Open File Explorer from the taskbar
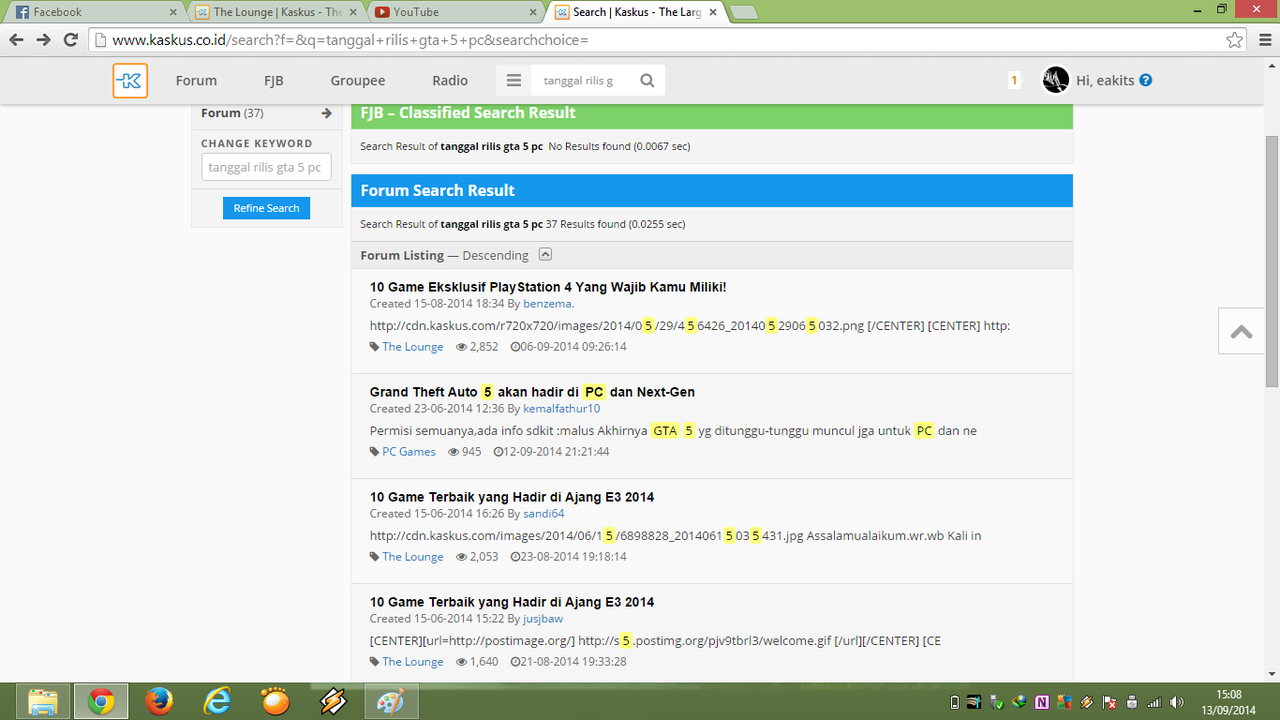1280x720 pixels. [x=42, y=702]
